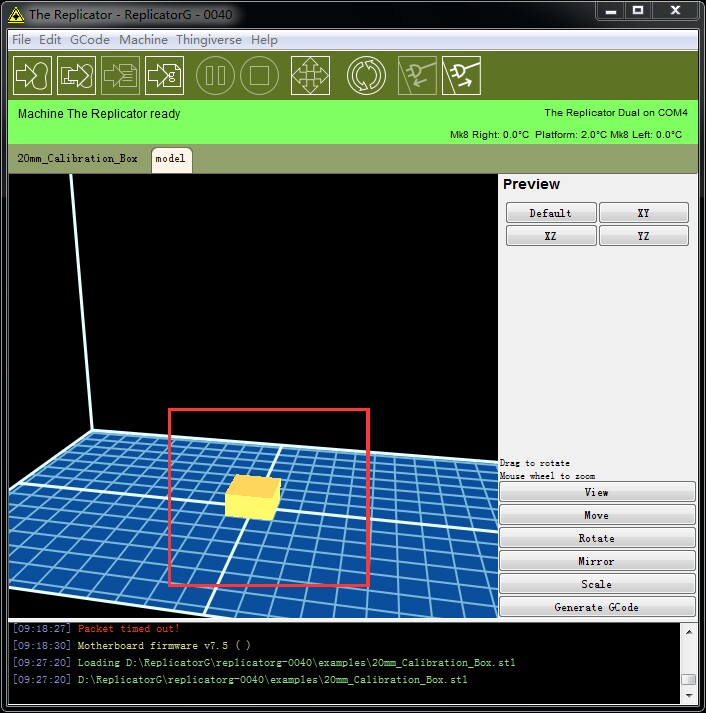Open the Edit menu
Screen dimensions: 706x713
[50, 40]
